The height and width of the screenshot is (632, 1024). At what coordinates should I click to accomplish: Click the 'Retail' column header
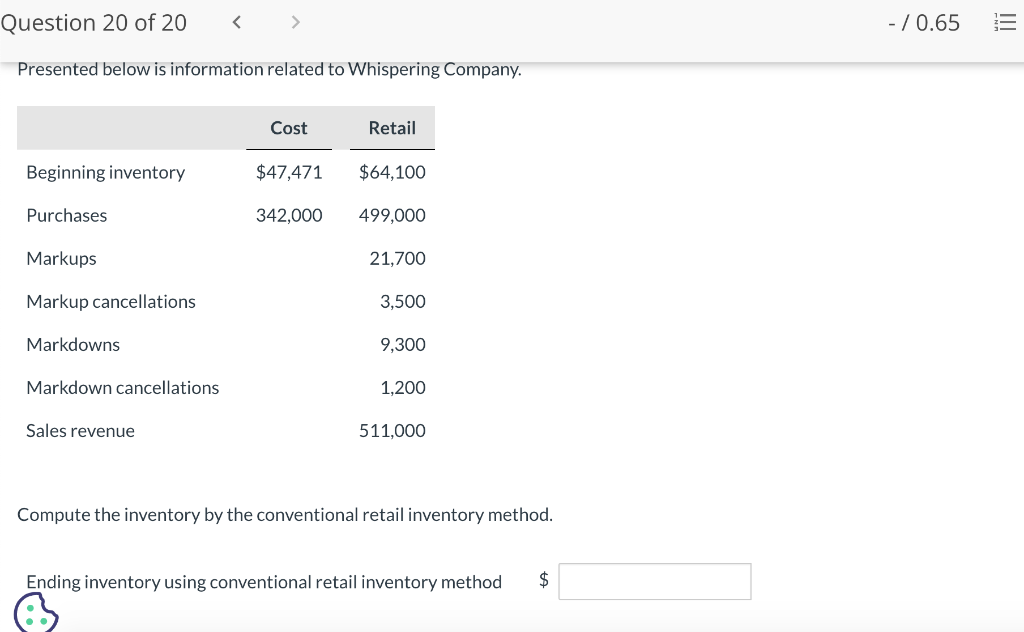click(x=392, y=128)
